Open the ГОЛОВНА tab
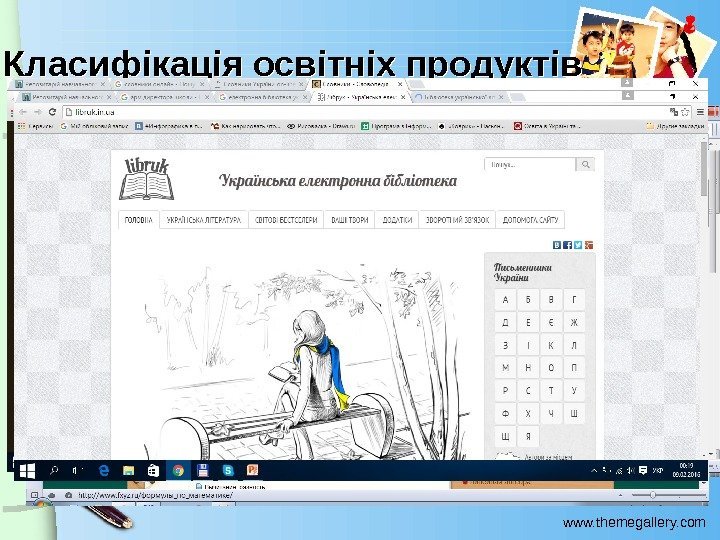 click(138, 220)
